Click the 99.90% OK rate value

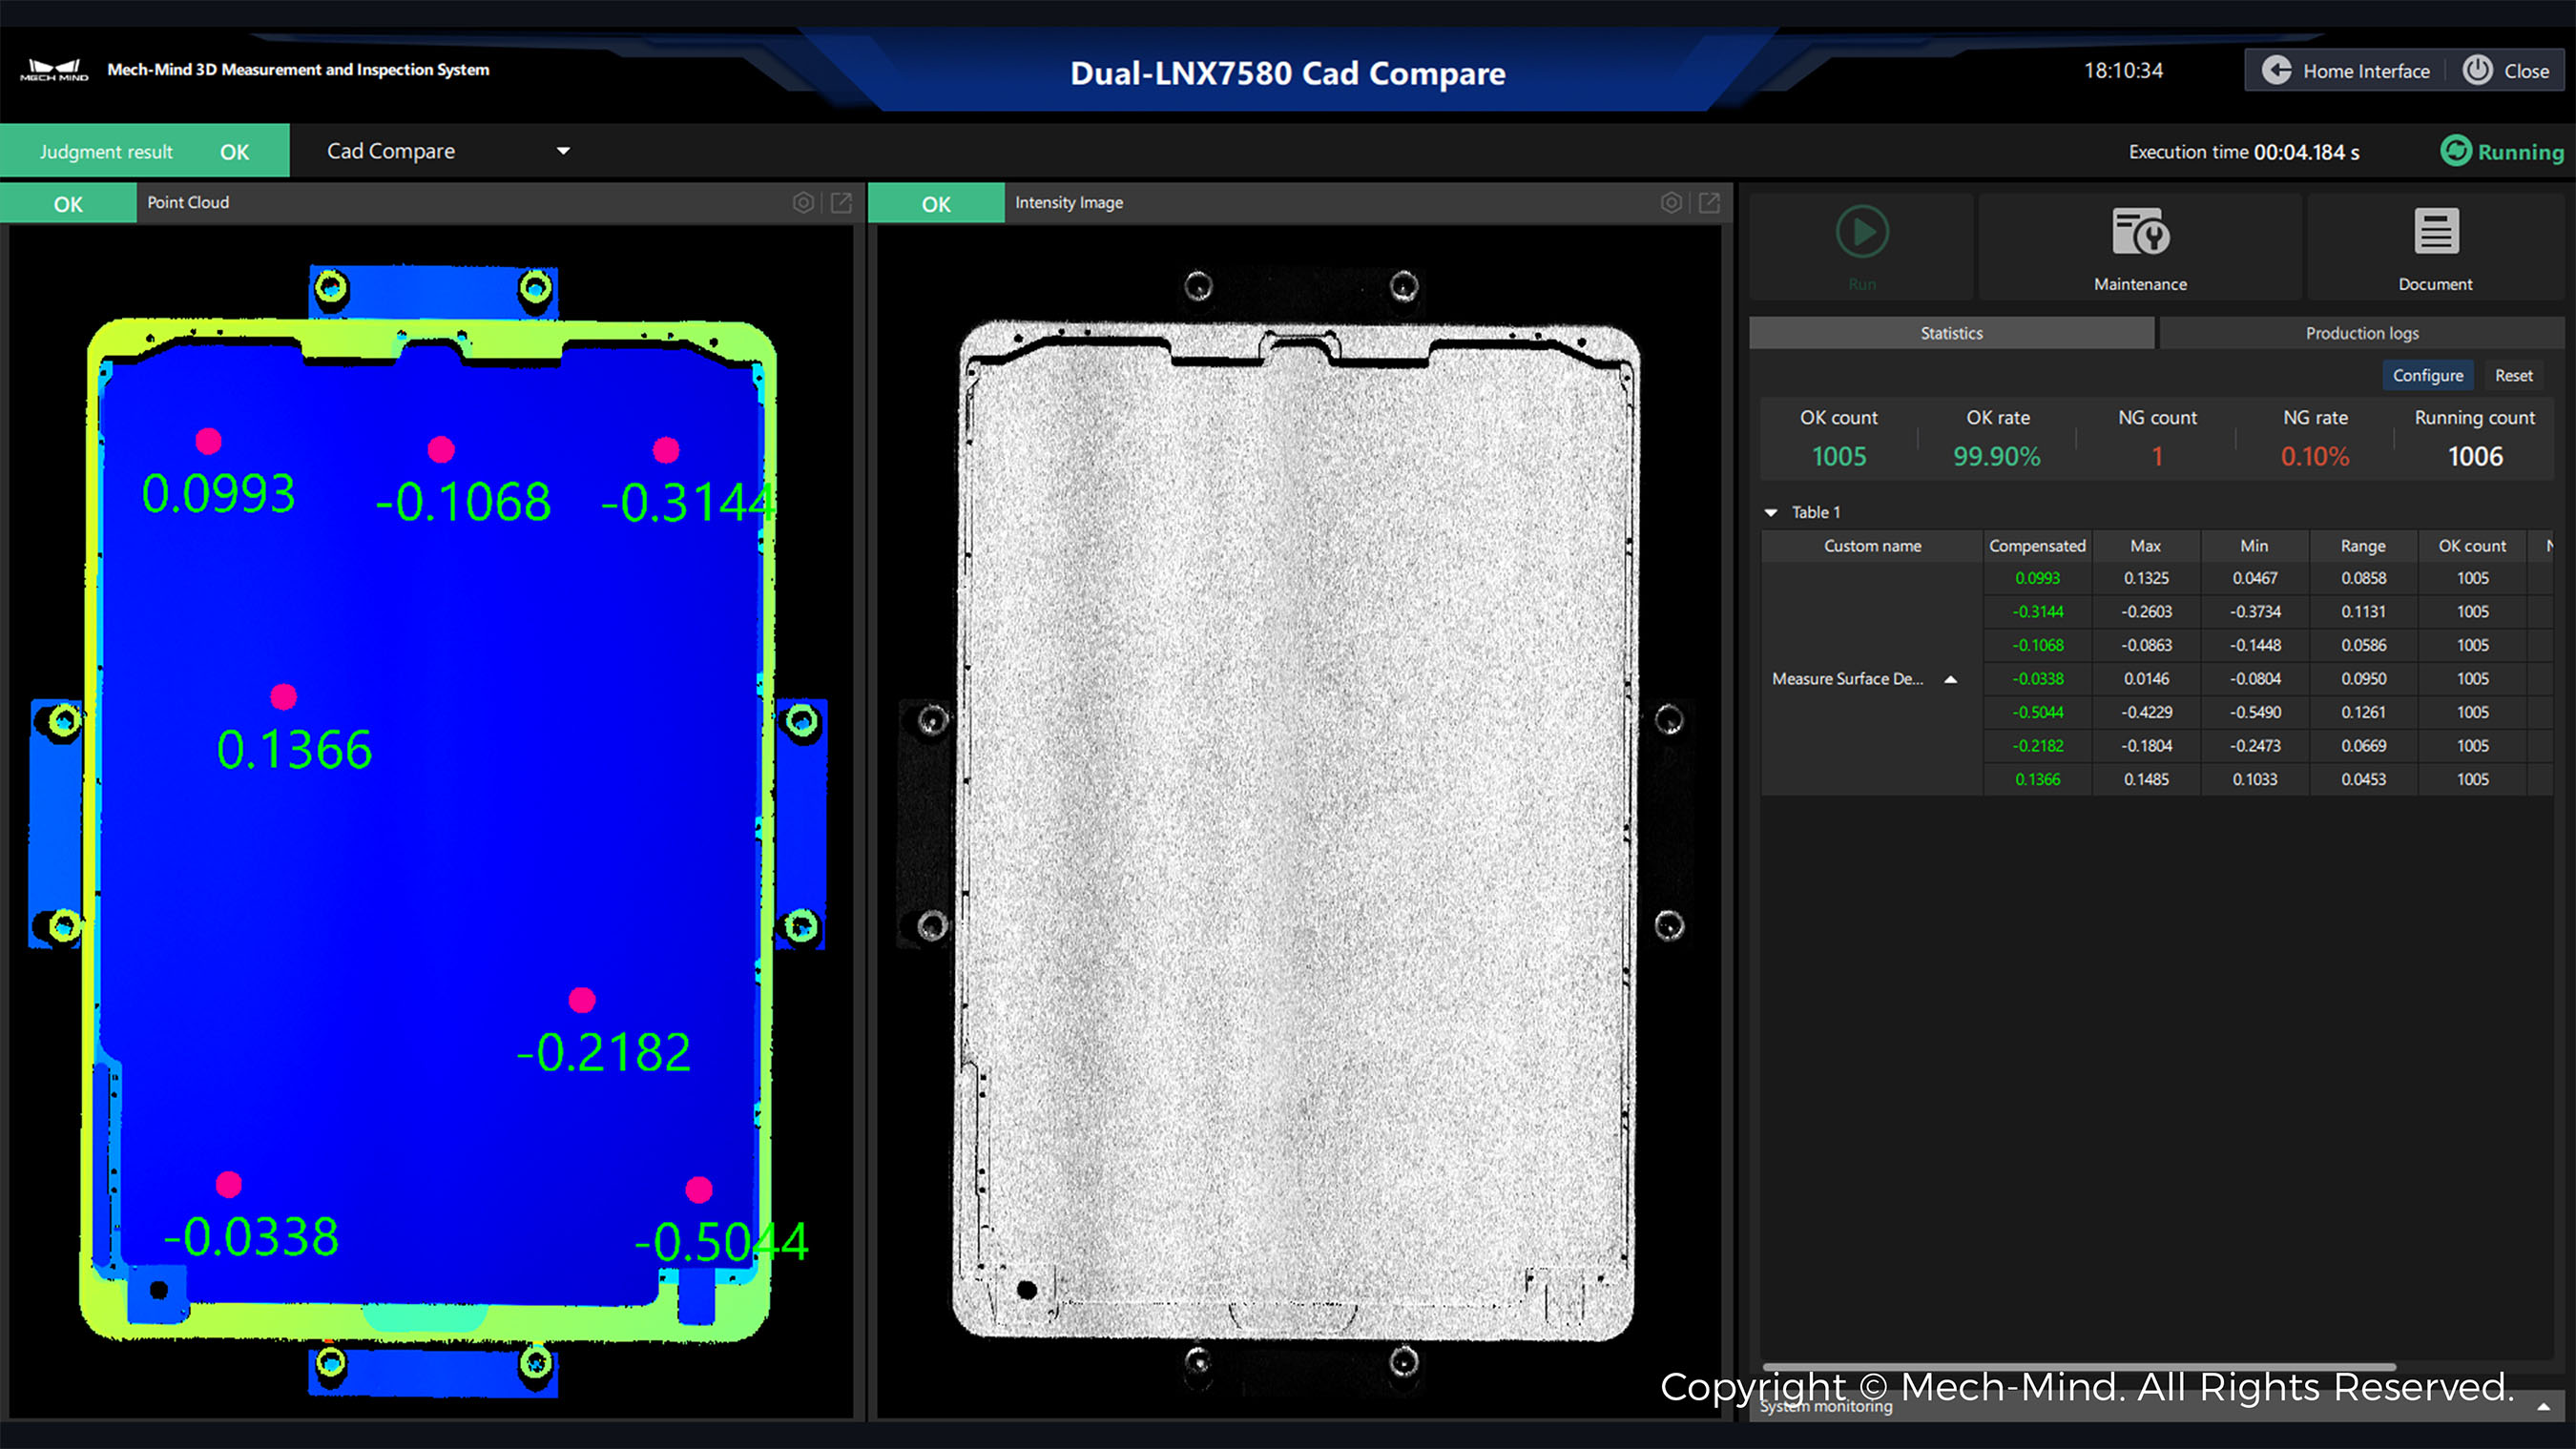pos(1997,457)
